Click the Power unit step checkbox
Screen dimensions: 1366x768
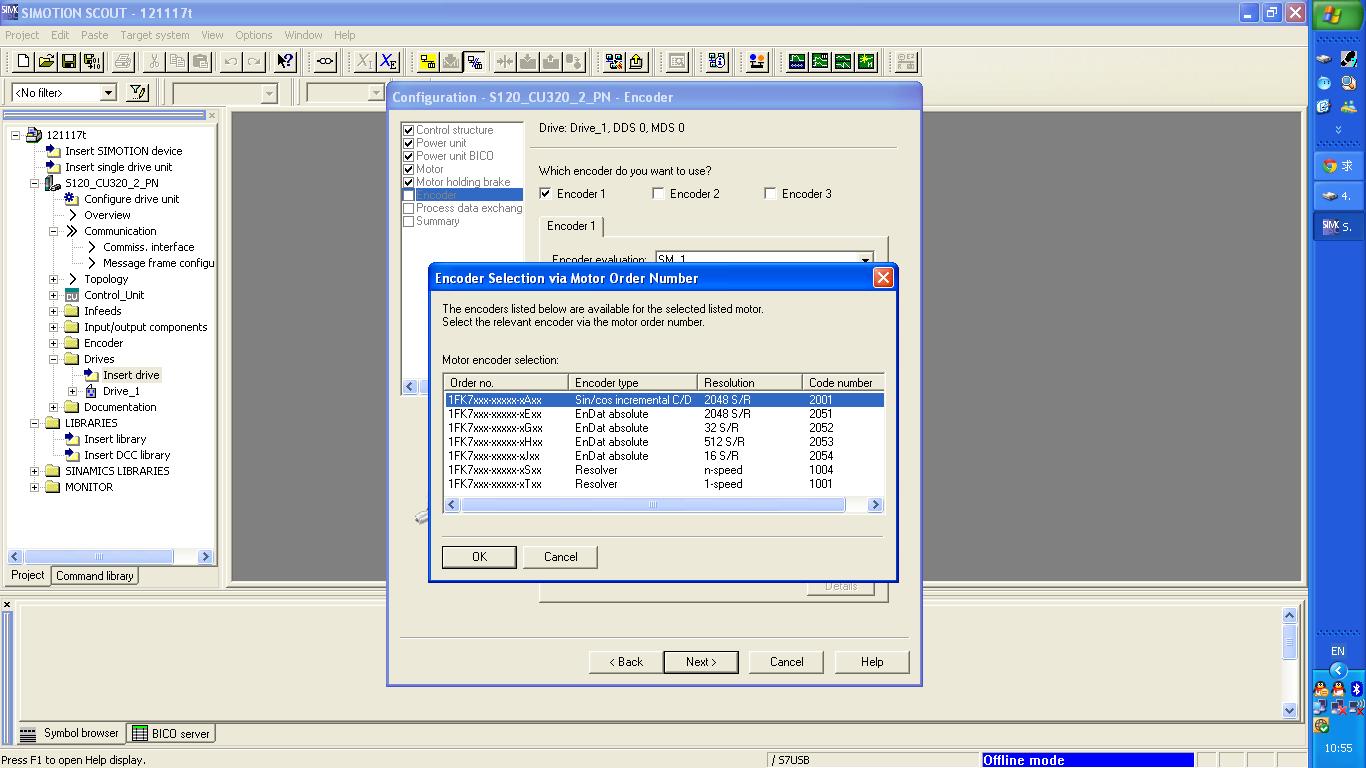coord(408,143)
